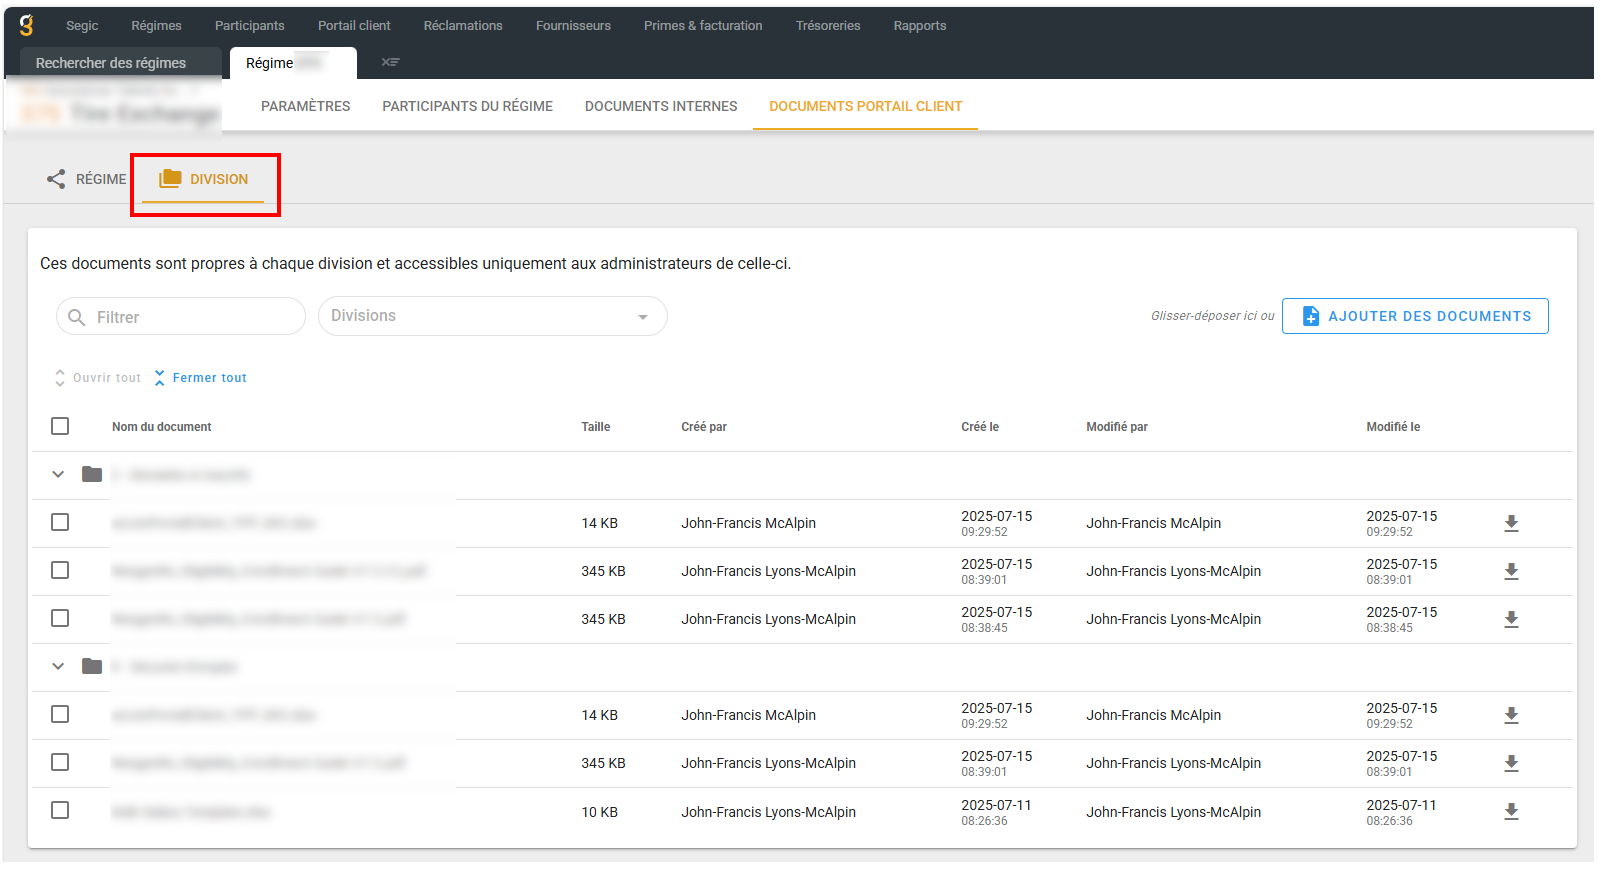Image resolution: width=1601 pixels, height=873 pixels.
Task: Click the close-all-tabs icon beside Régime tab
Action: pos(390,62)
